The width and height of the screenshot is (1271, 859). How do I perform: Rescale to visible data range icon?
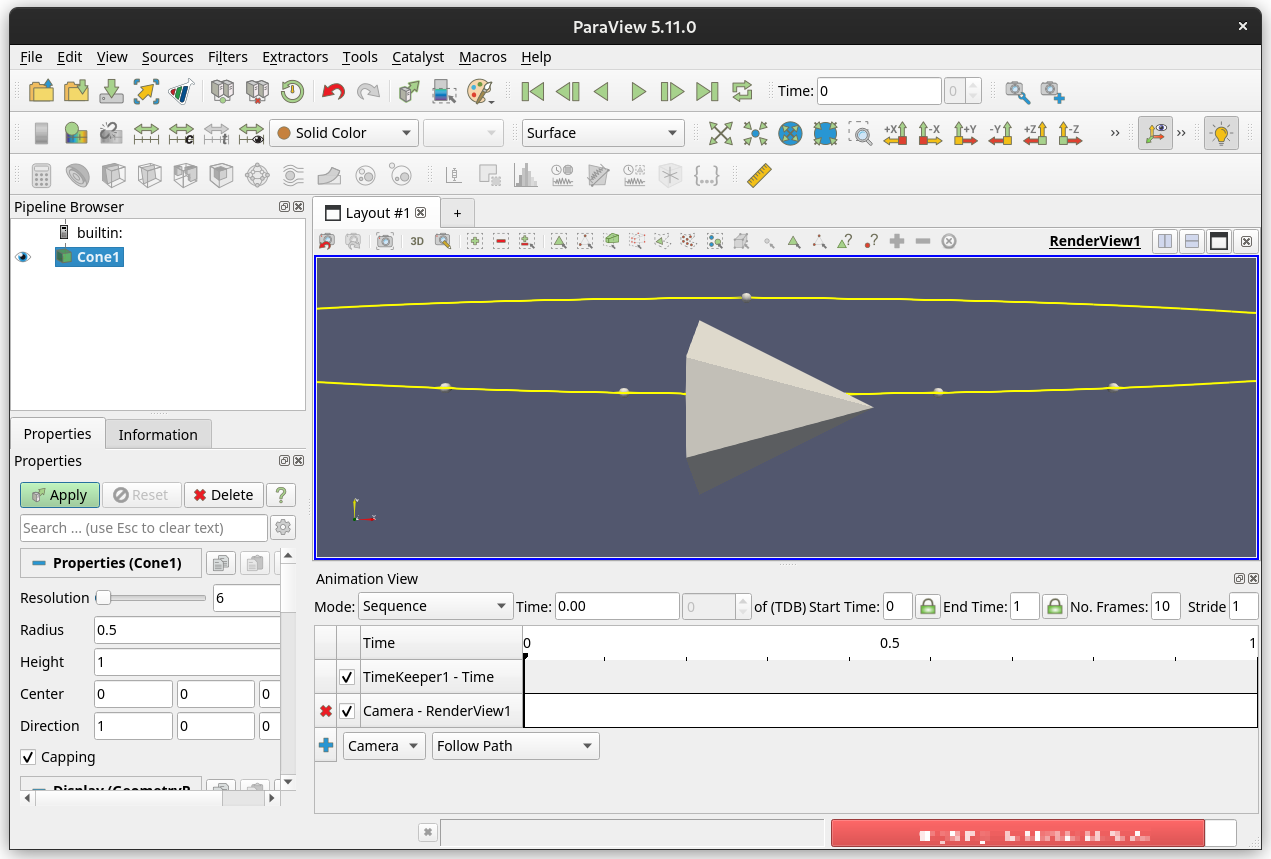pos(251,133)
